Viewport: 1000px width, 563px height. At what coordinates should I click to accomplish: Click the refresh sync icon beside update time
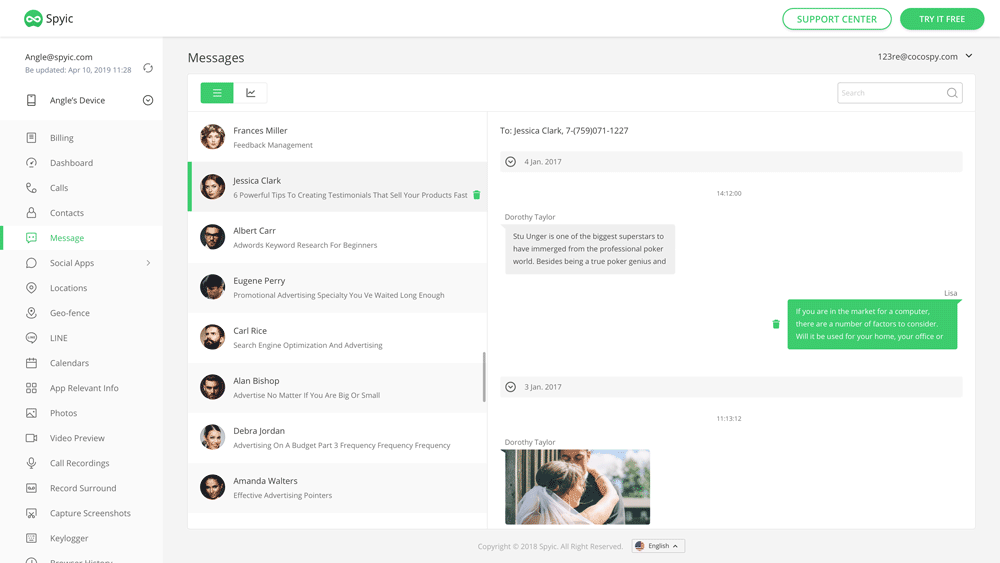(148, 68)
